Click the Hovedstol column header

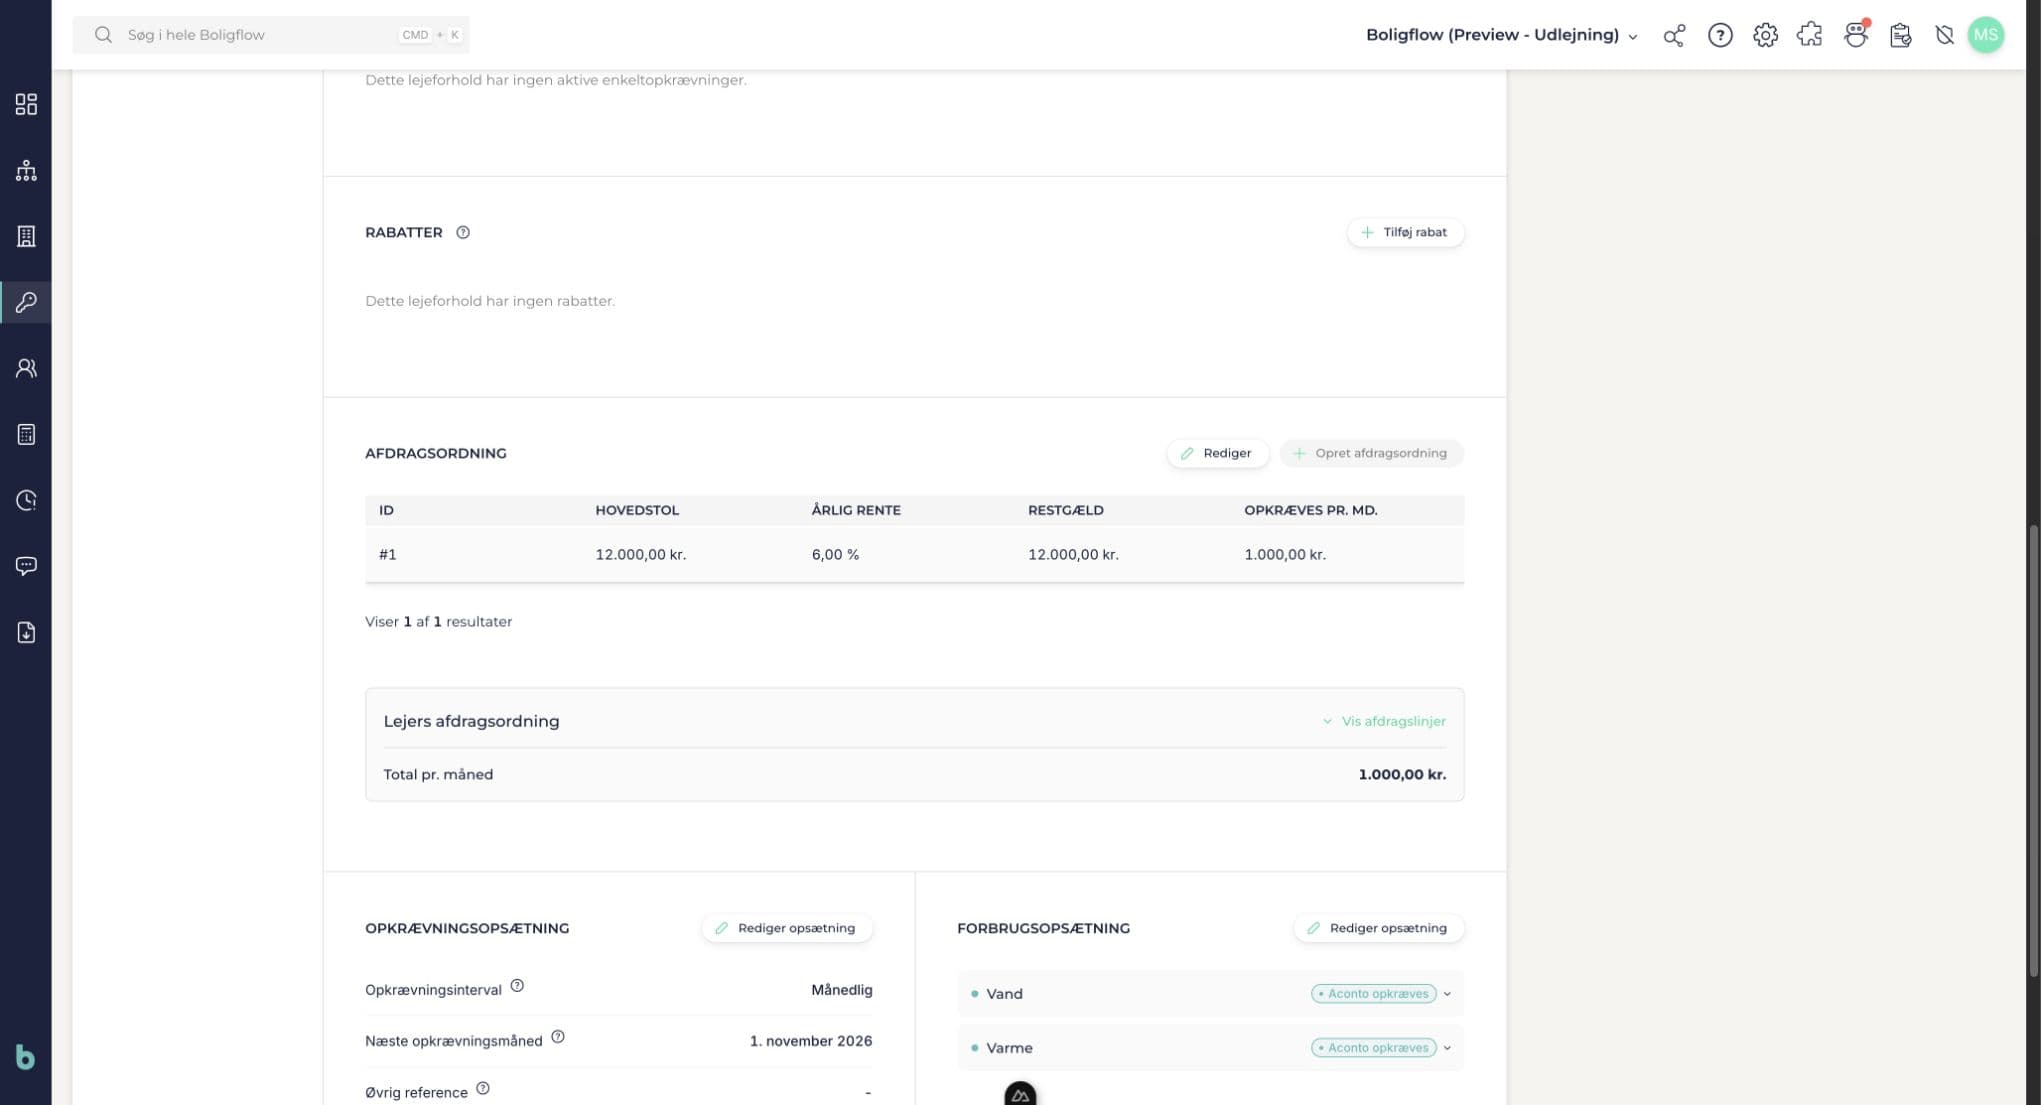click(637, 510)
